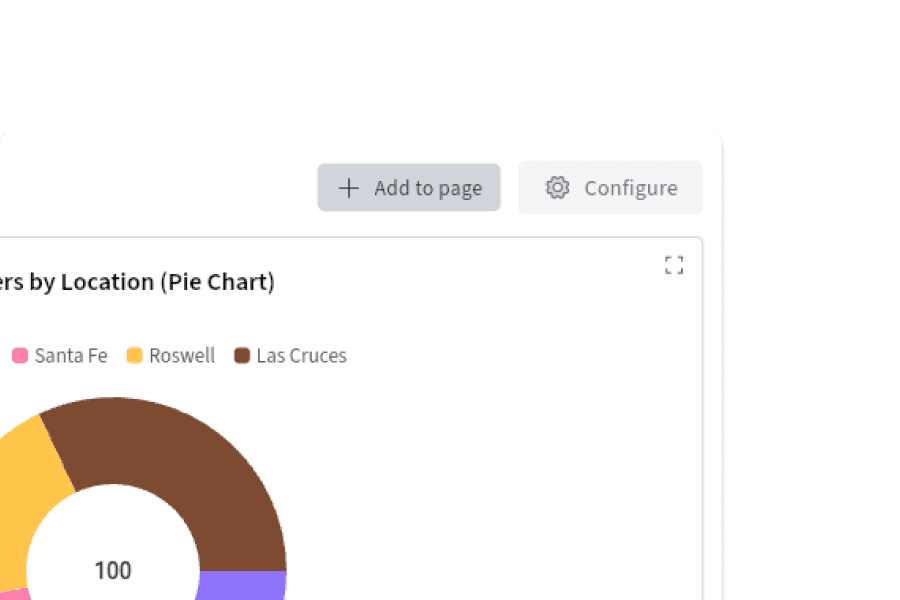Select the Las Cruces legend label
This screenshot has width=900, height=600.
[301, 356]
